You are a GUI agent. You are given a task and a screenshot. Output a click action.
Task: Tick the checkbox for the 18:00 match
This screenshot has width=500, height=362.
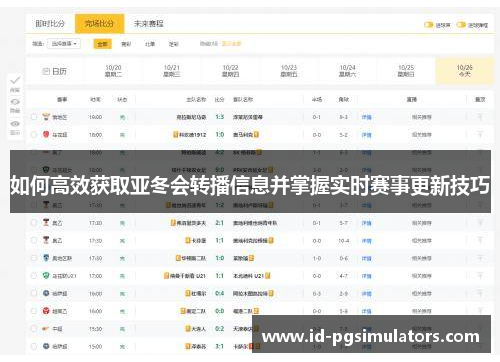point(34,134)
